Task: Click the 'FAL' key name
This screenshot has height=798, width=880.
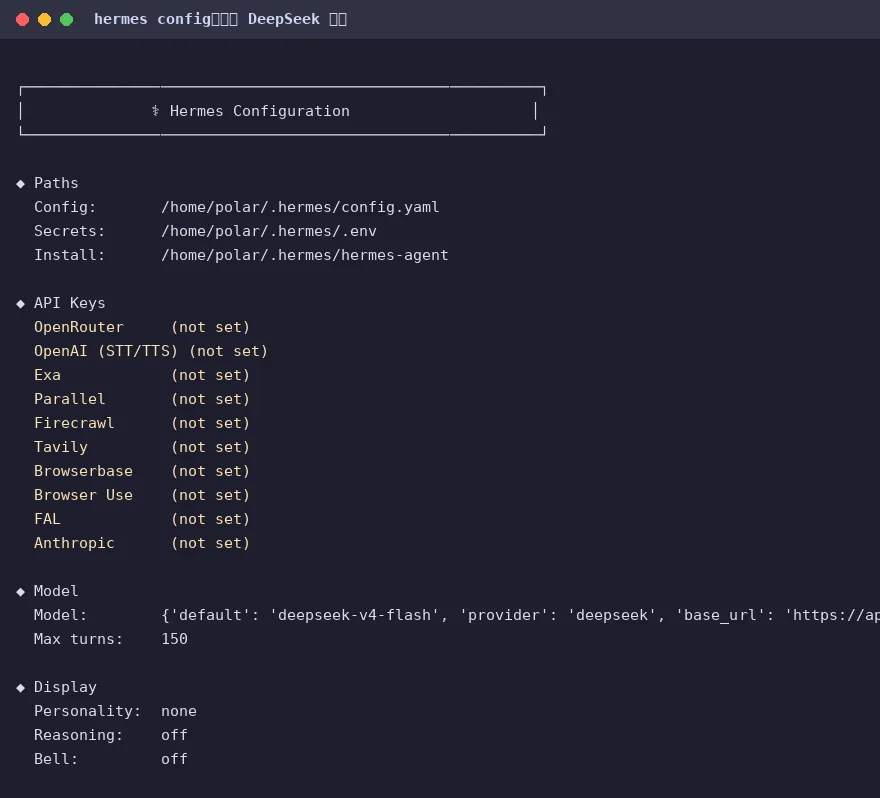Action: [x=47, y=519]
